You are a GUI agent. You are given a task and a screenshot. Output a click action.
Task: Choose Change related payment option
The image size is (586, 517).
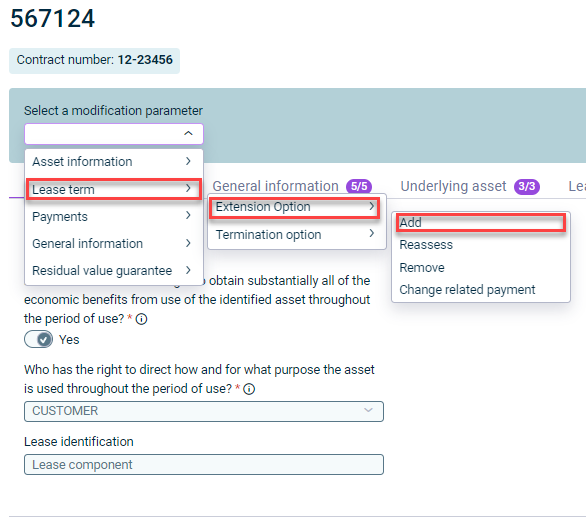(x=467, y=290)
